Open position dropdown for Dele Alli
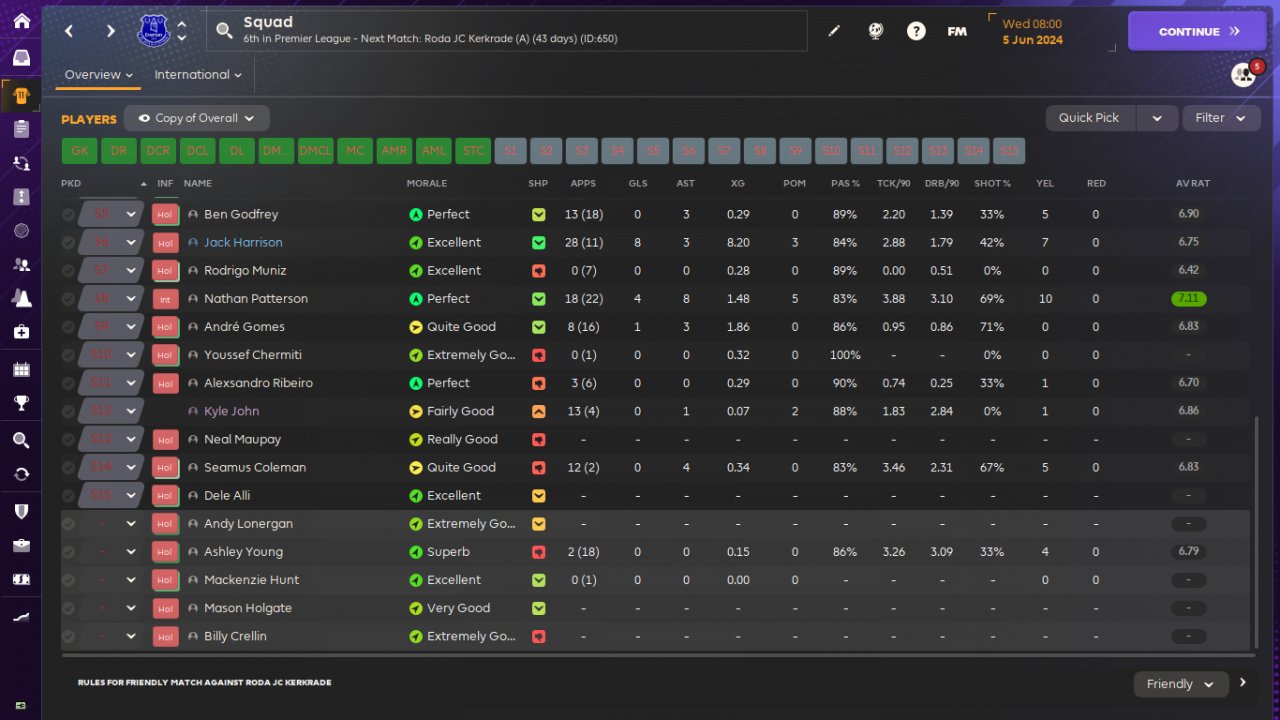Image resolution: width=1280 pixels, height=720 pixels. (131, 496)
